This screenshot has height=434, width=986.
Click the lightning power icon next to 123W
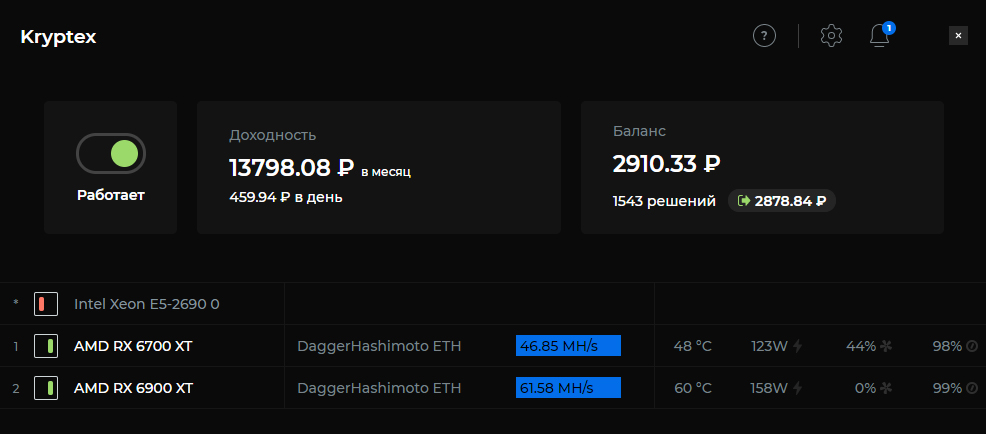797,346
